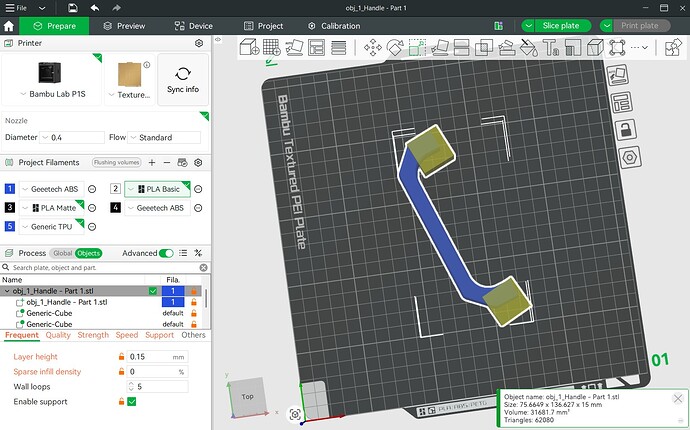Select the Scale tool icon
The image size is (690, 430).
pyautogui.click(x=417, y=47)
